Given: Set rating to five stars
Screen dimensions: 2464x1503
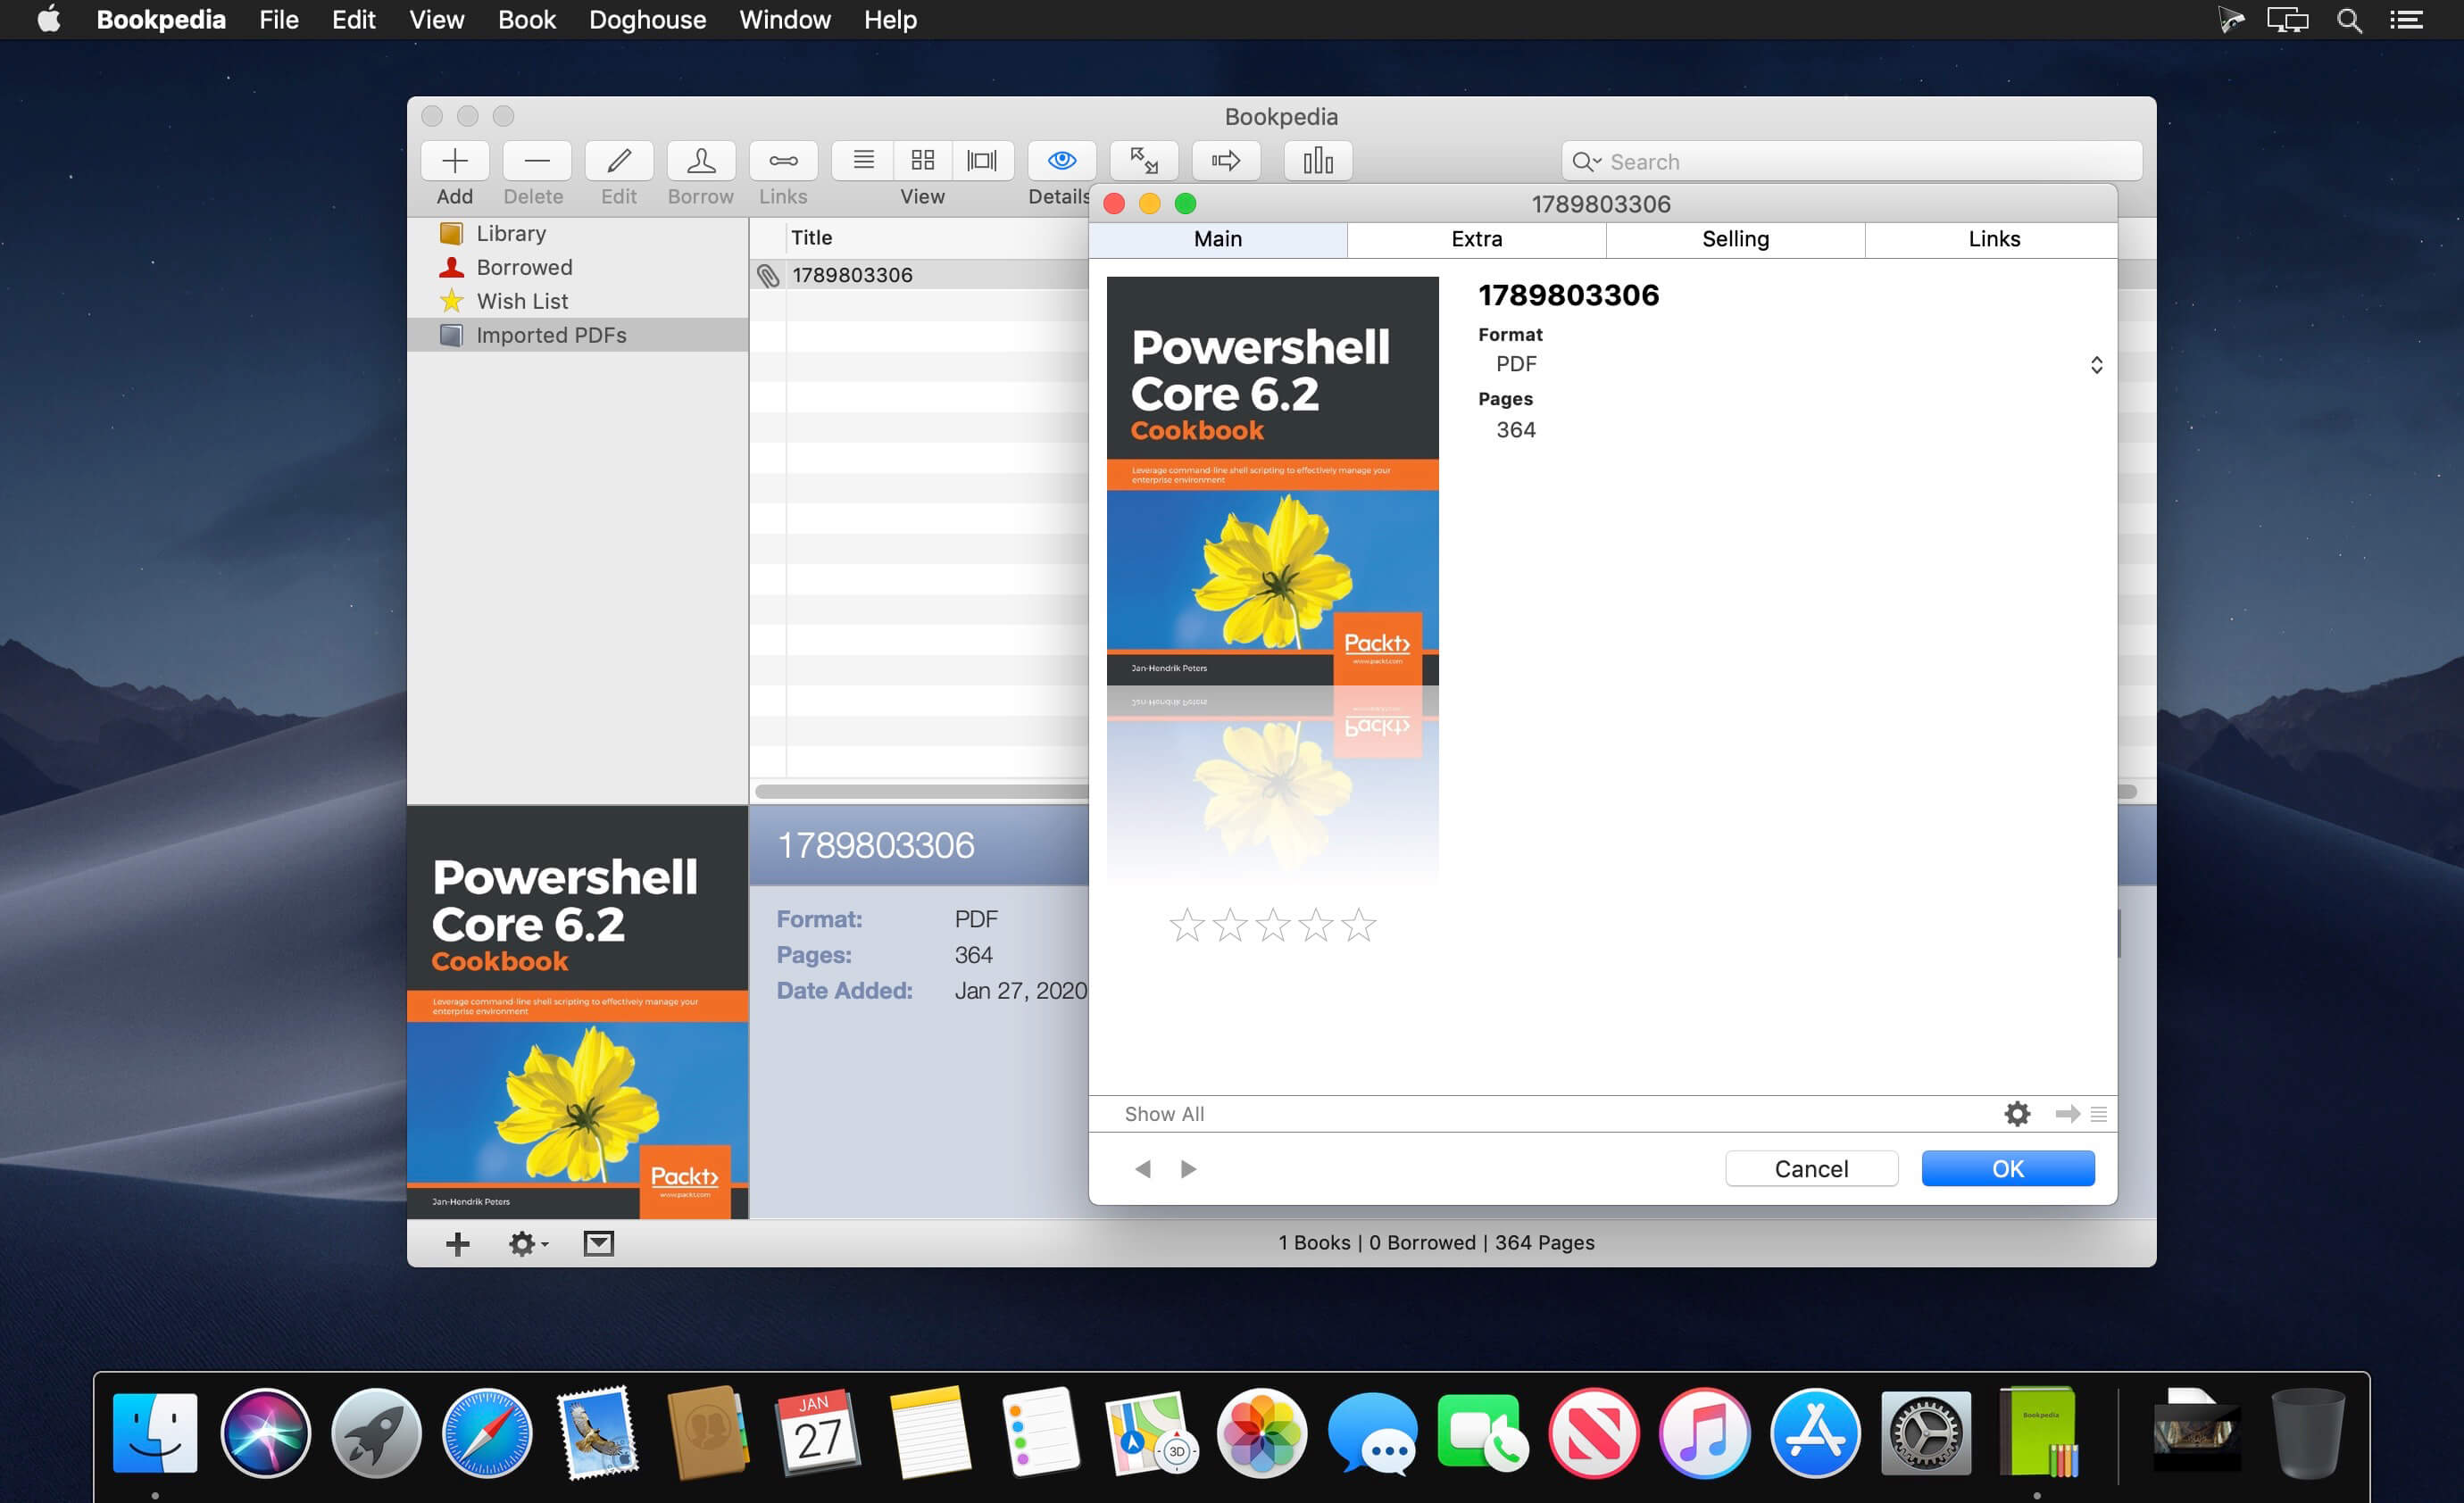Looking at the screenshot, I should tap(1358, 925).
